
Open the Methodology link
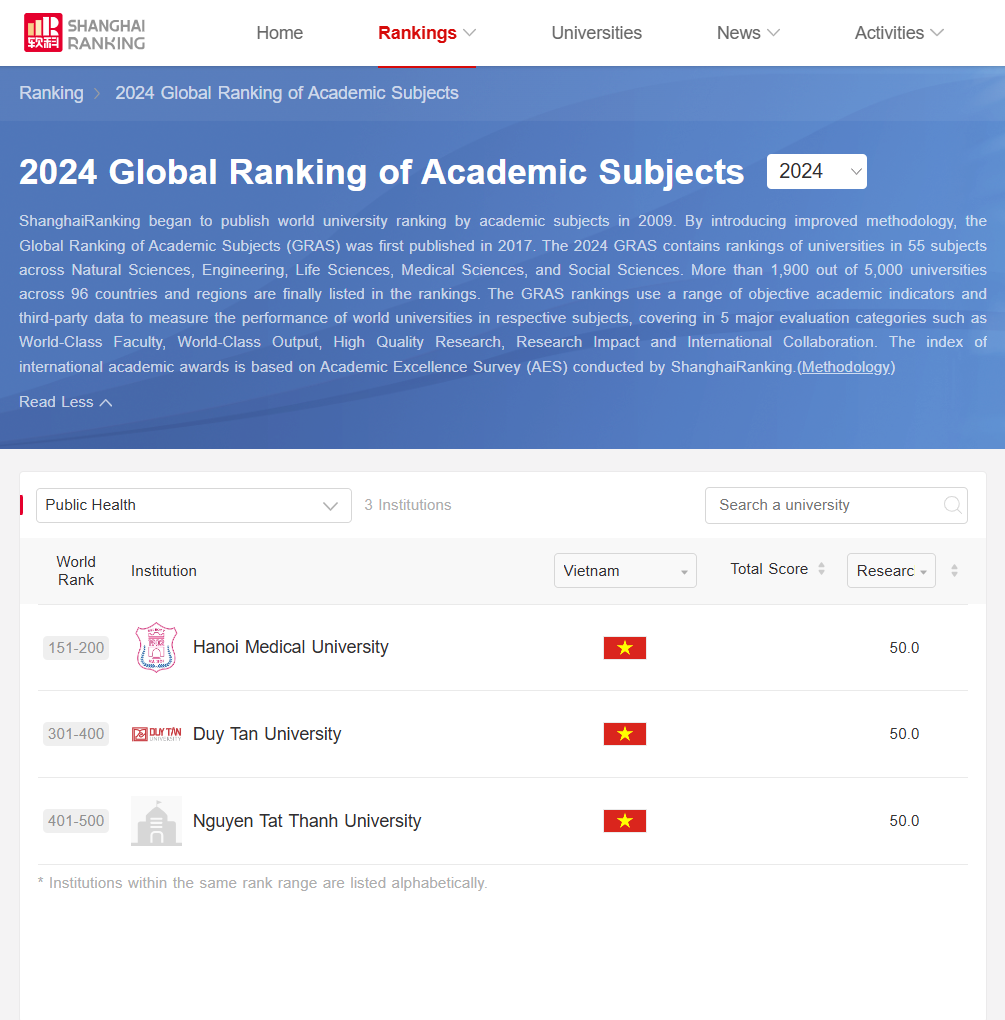click(x=846, y=367)
